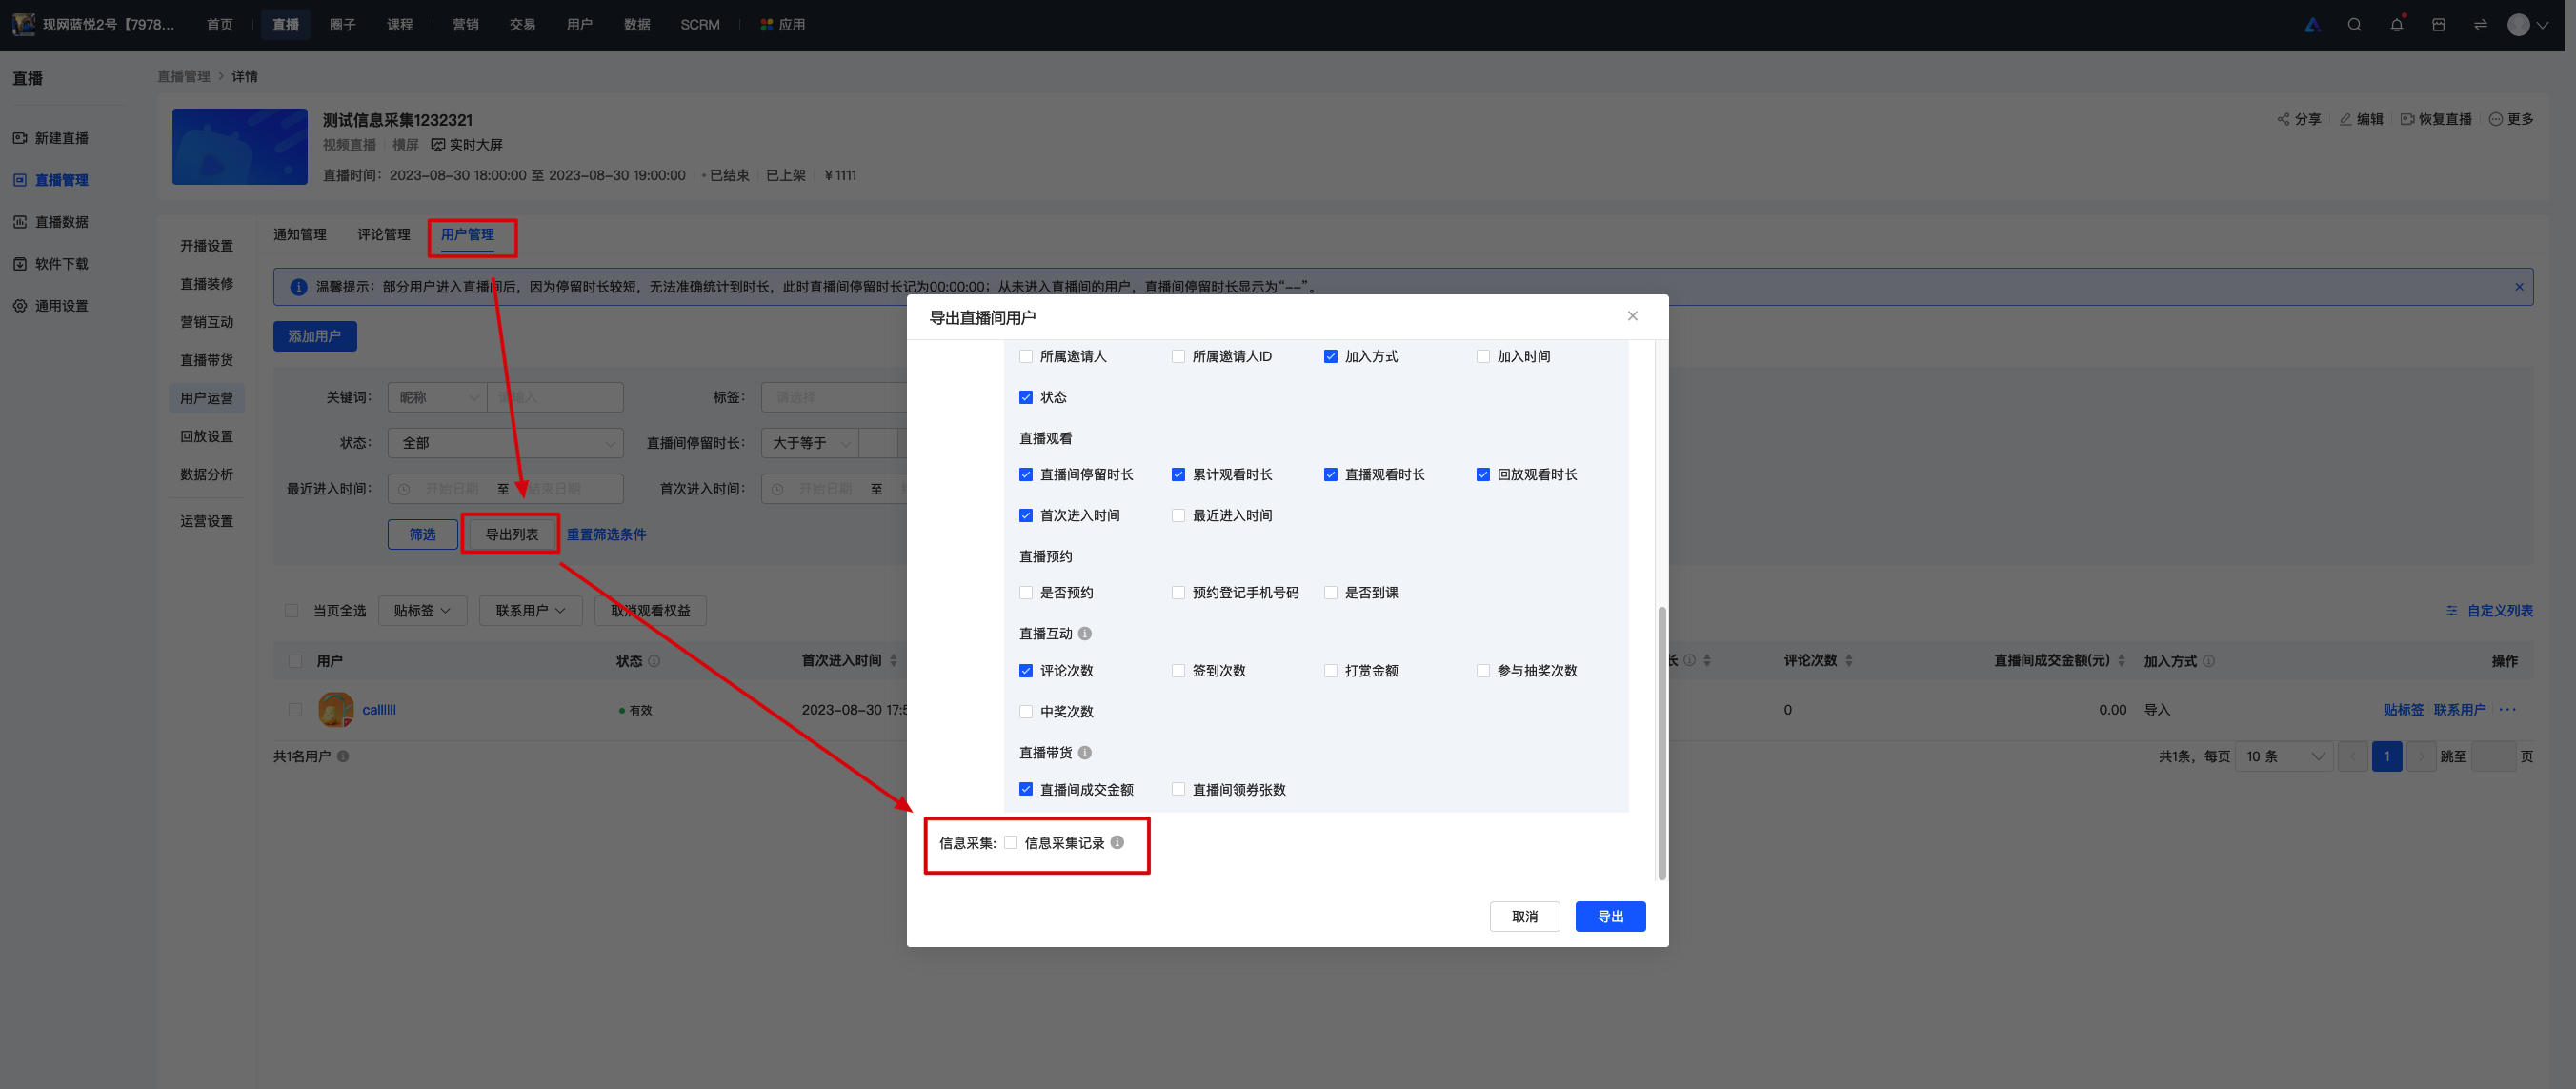This screenshot has height=1089, width=2576.
Task: Toggle 当页全选 checkbox
Action: click(x=291, y=610)
